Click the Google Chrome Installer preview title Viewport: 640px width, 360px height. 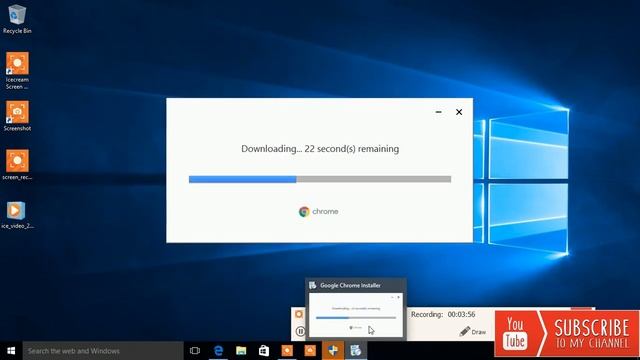click(x=350, y=285)
